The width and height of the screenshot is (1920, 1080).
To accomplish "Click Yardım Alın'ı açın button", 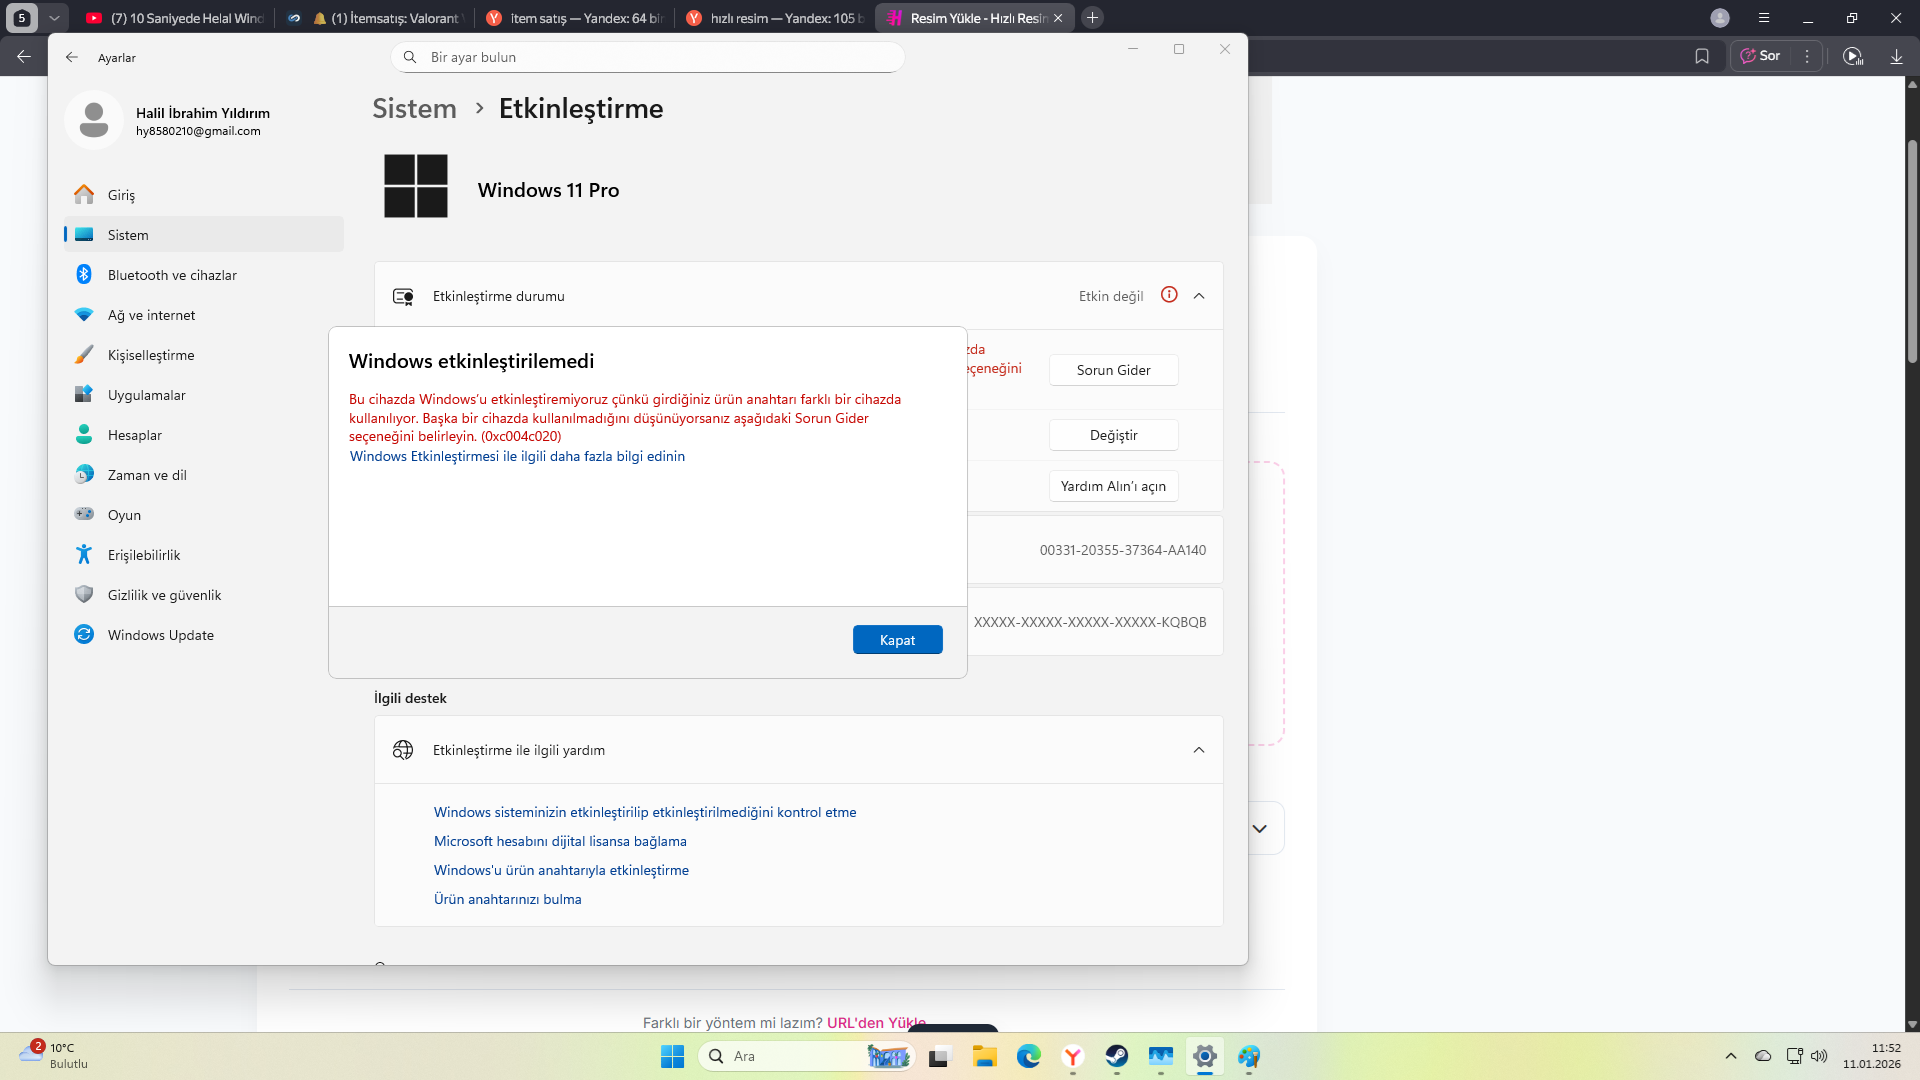I will click(1113, 486).
